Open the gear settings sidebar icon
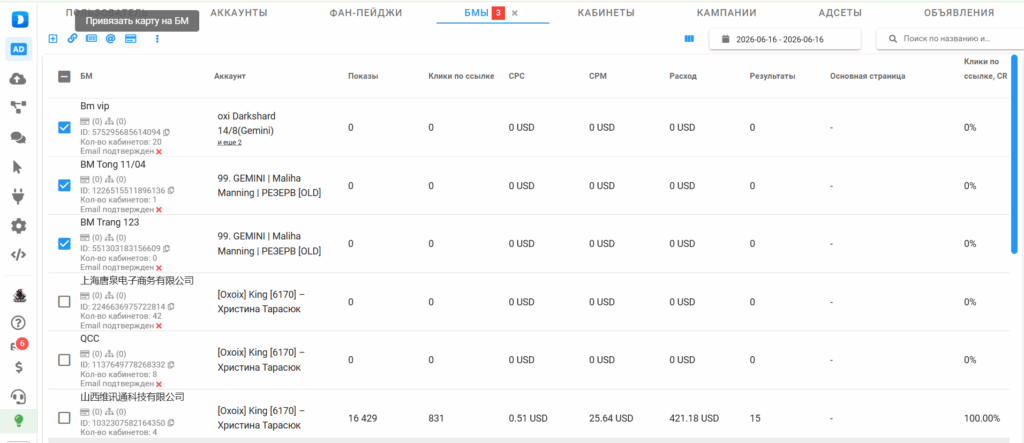This screenshot has height=443, width=1024. pos(19,226)
